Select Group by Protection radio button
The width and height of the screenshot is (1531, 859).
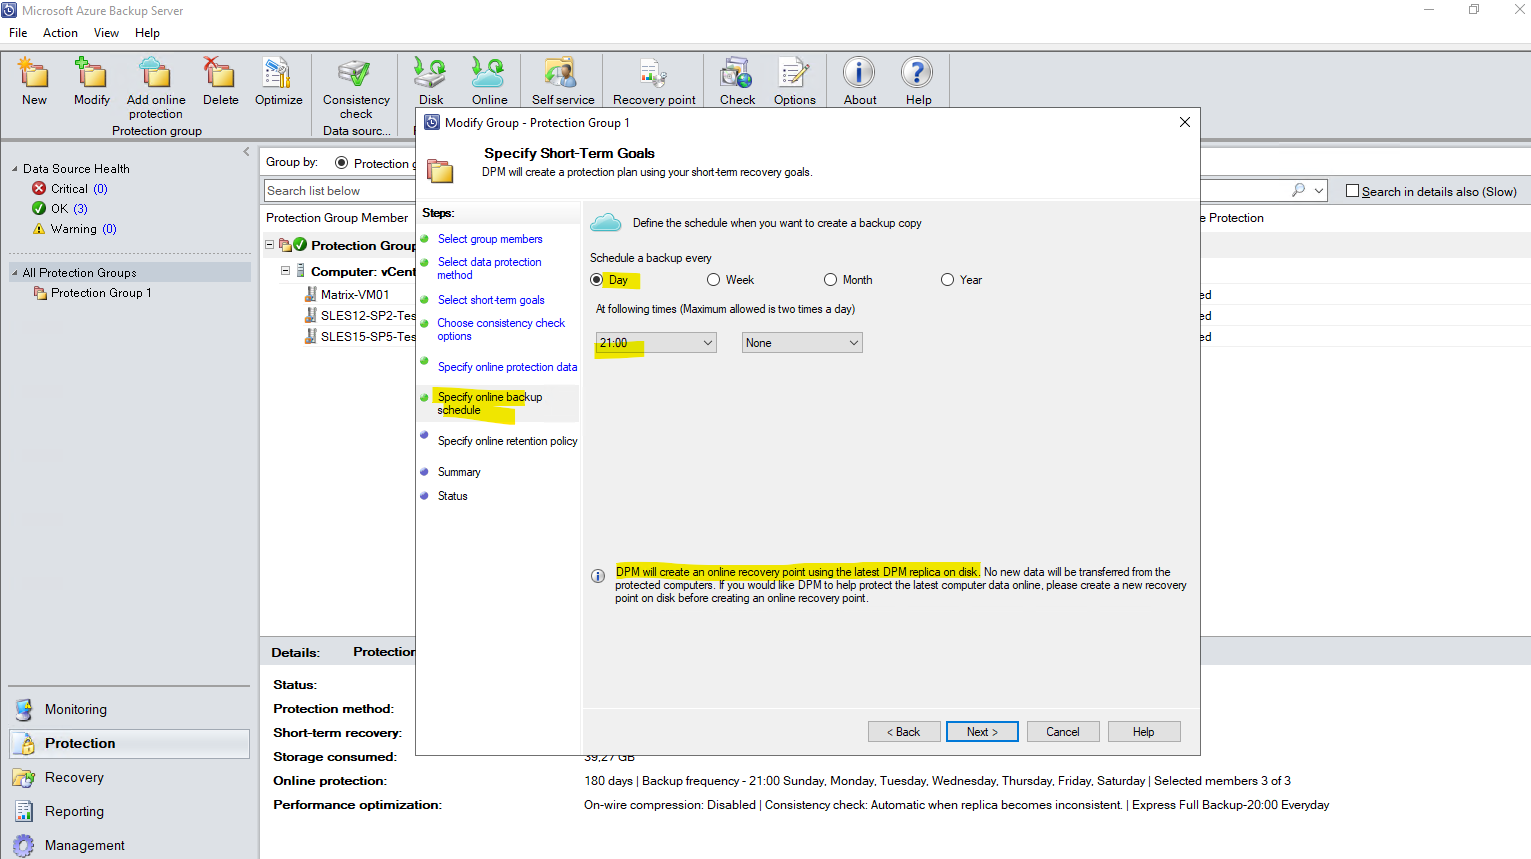tap(342, 163)
